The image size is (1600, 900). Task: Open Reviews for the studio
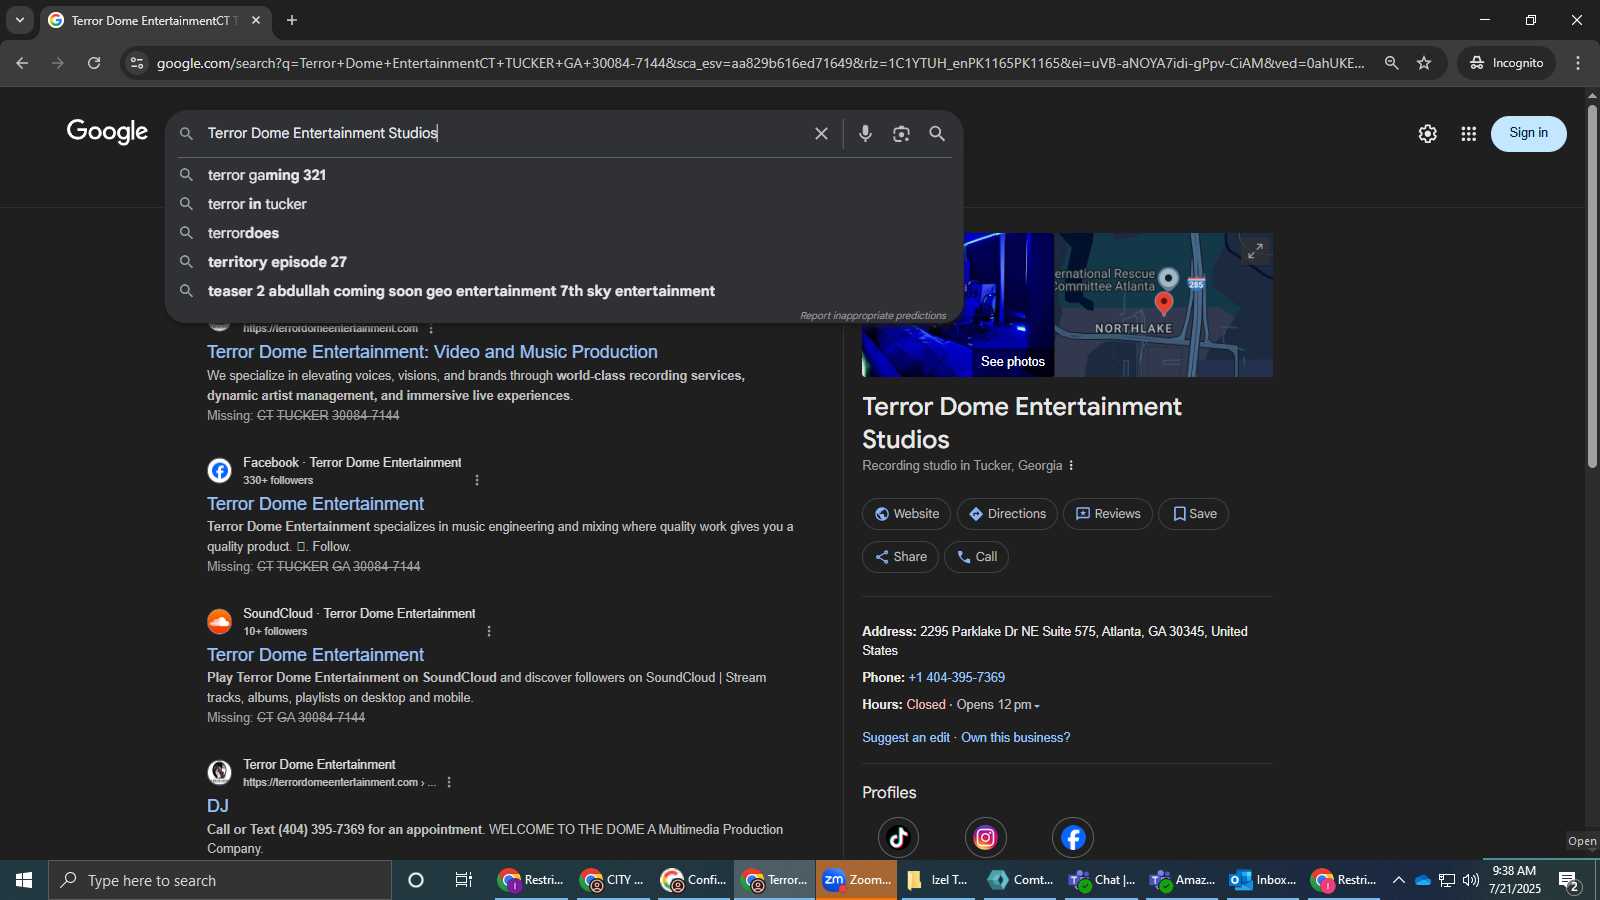(1107, 514)
